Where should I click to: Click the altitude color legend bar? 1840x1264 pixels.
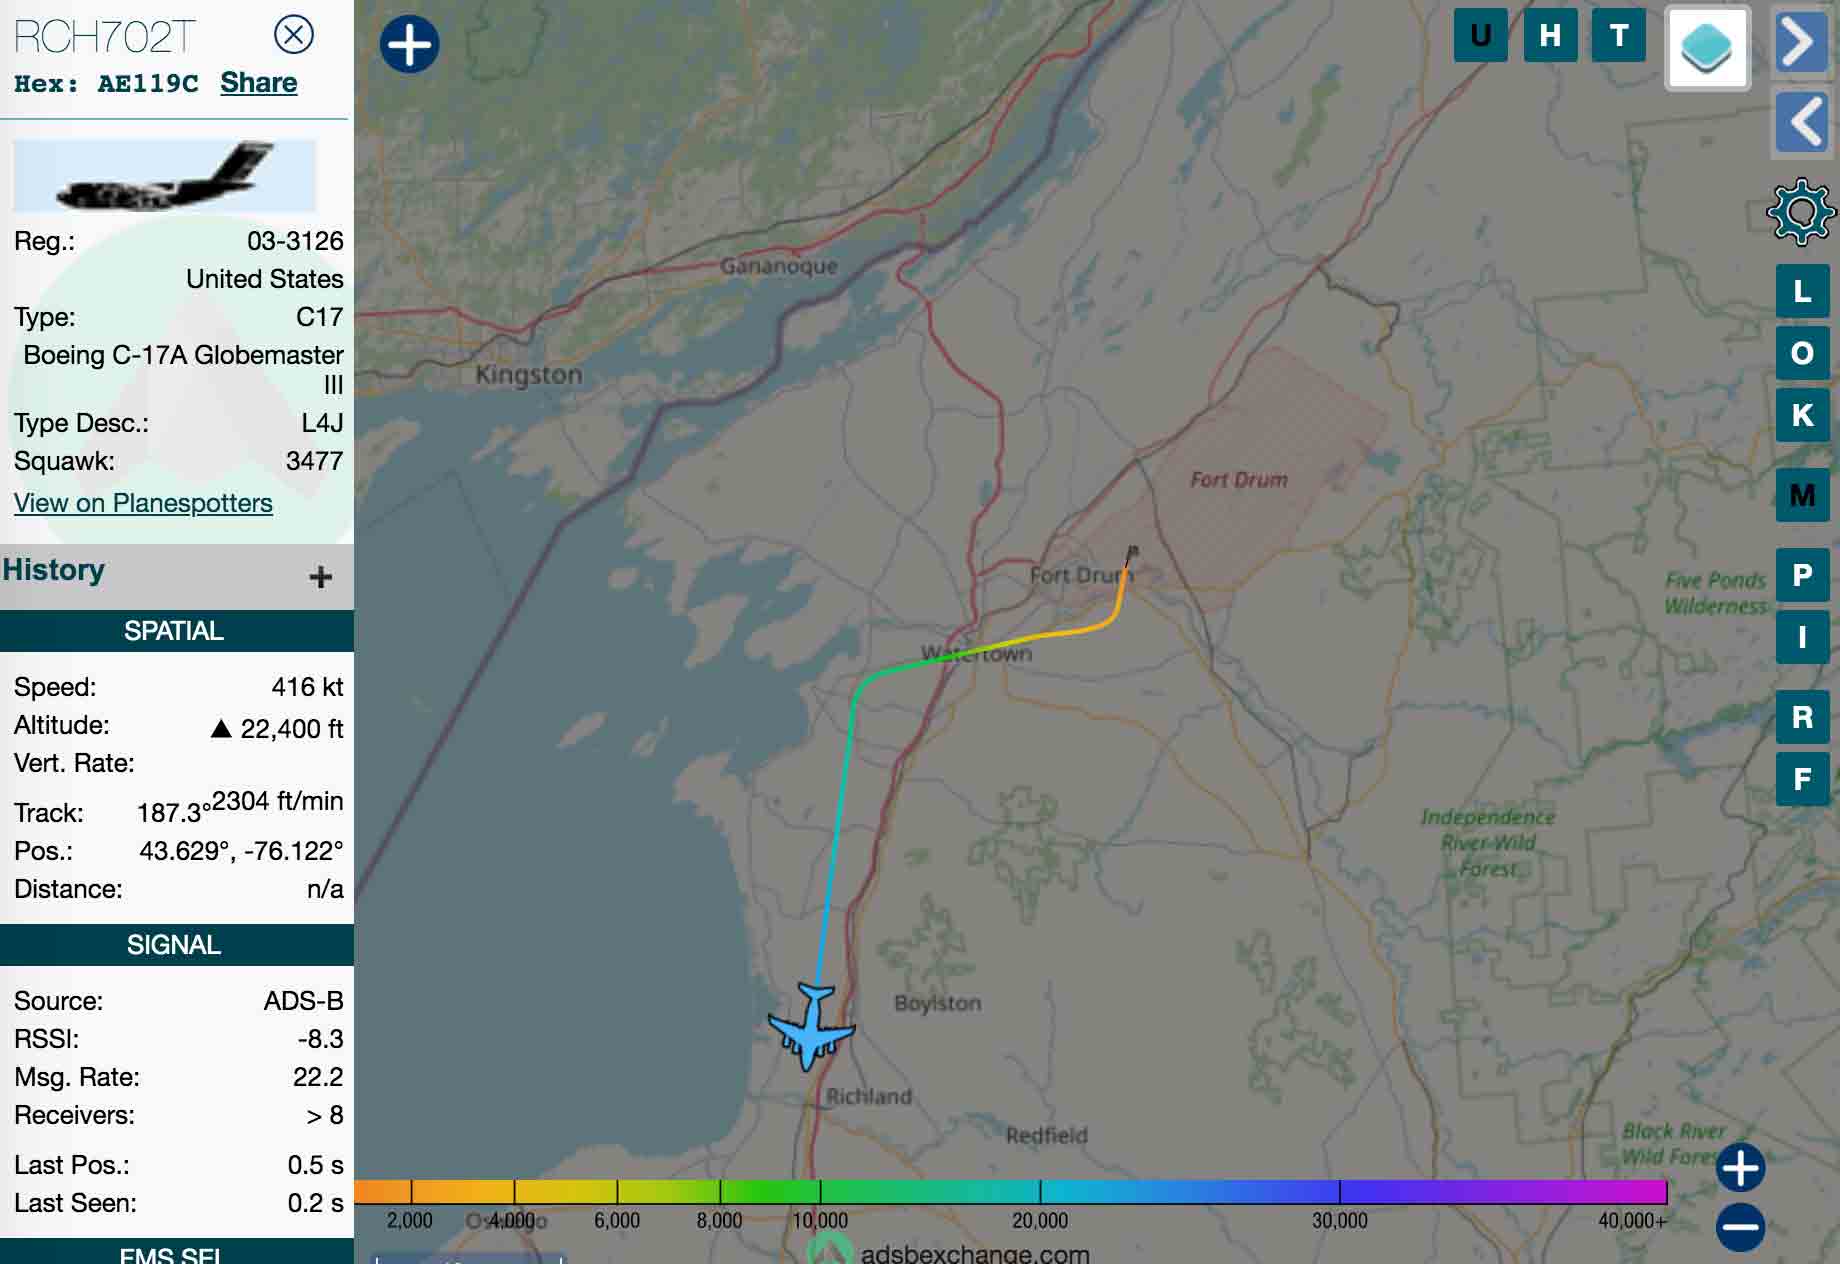(1010, 1191)
